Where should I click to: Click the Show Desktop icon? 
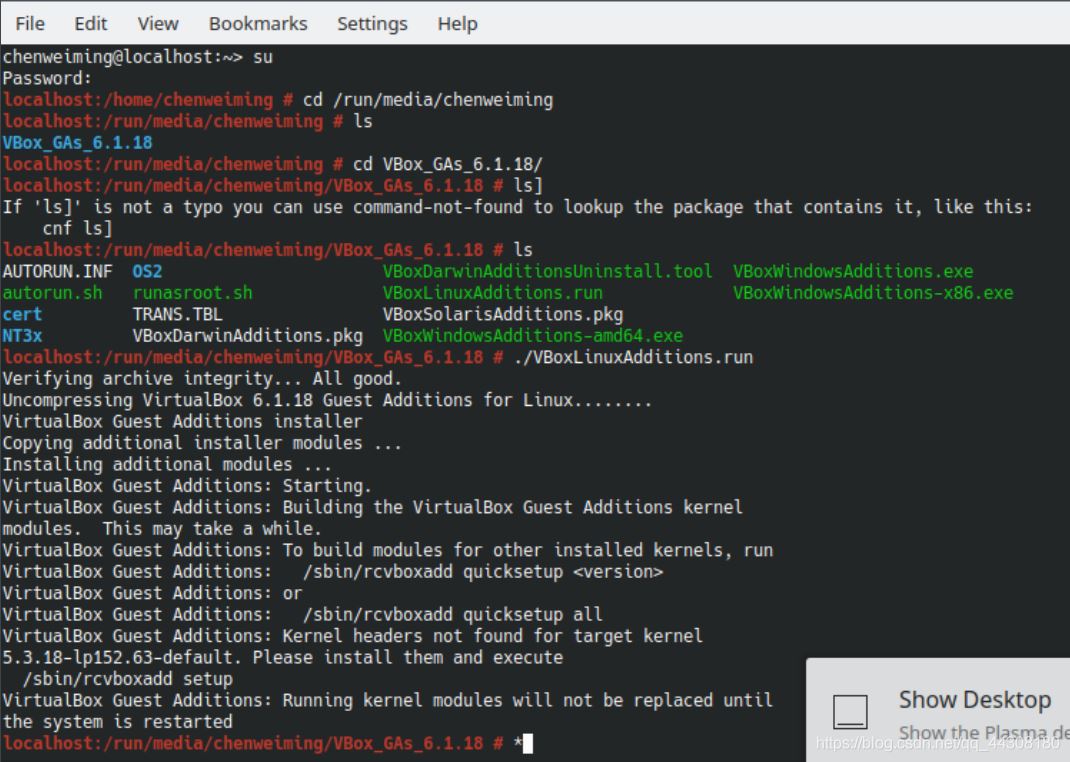[x=850, y=712]
